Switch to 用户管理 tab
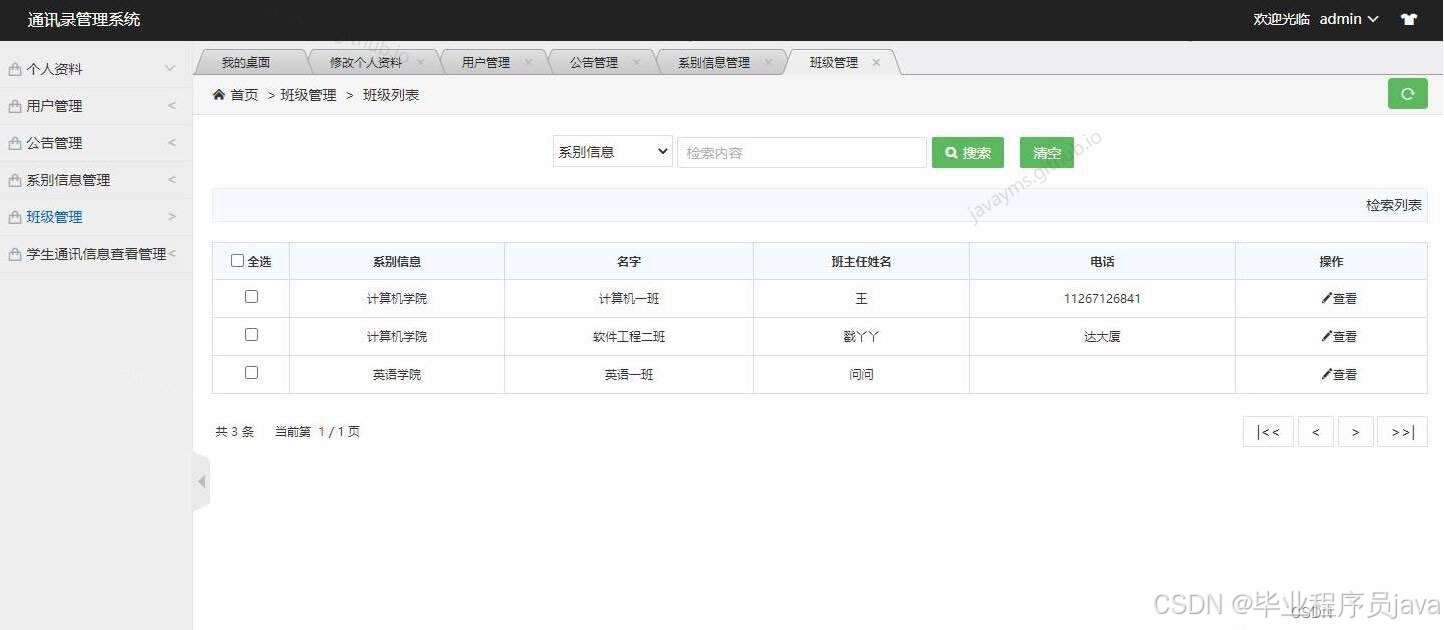 (486, 62)
